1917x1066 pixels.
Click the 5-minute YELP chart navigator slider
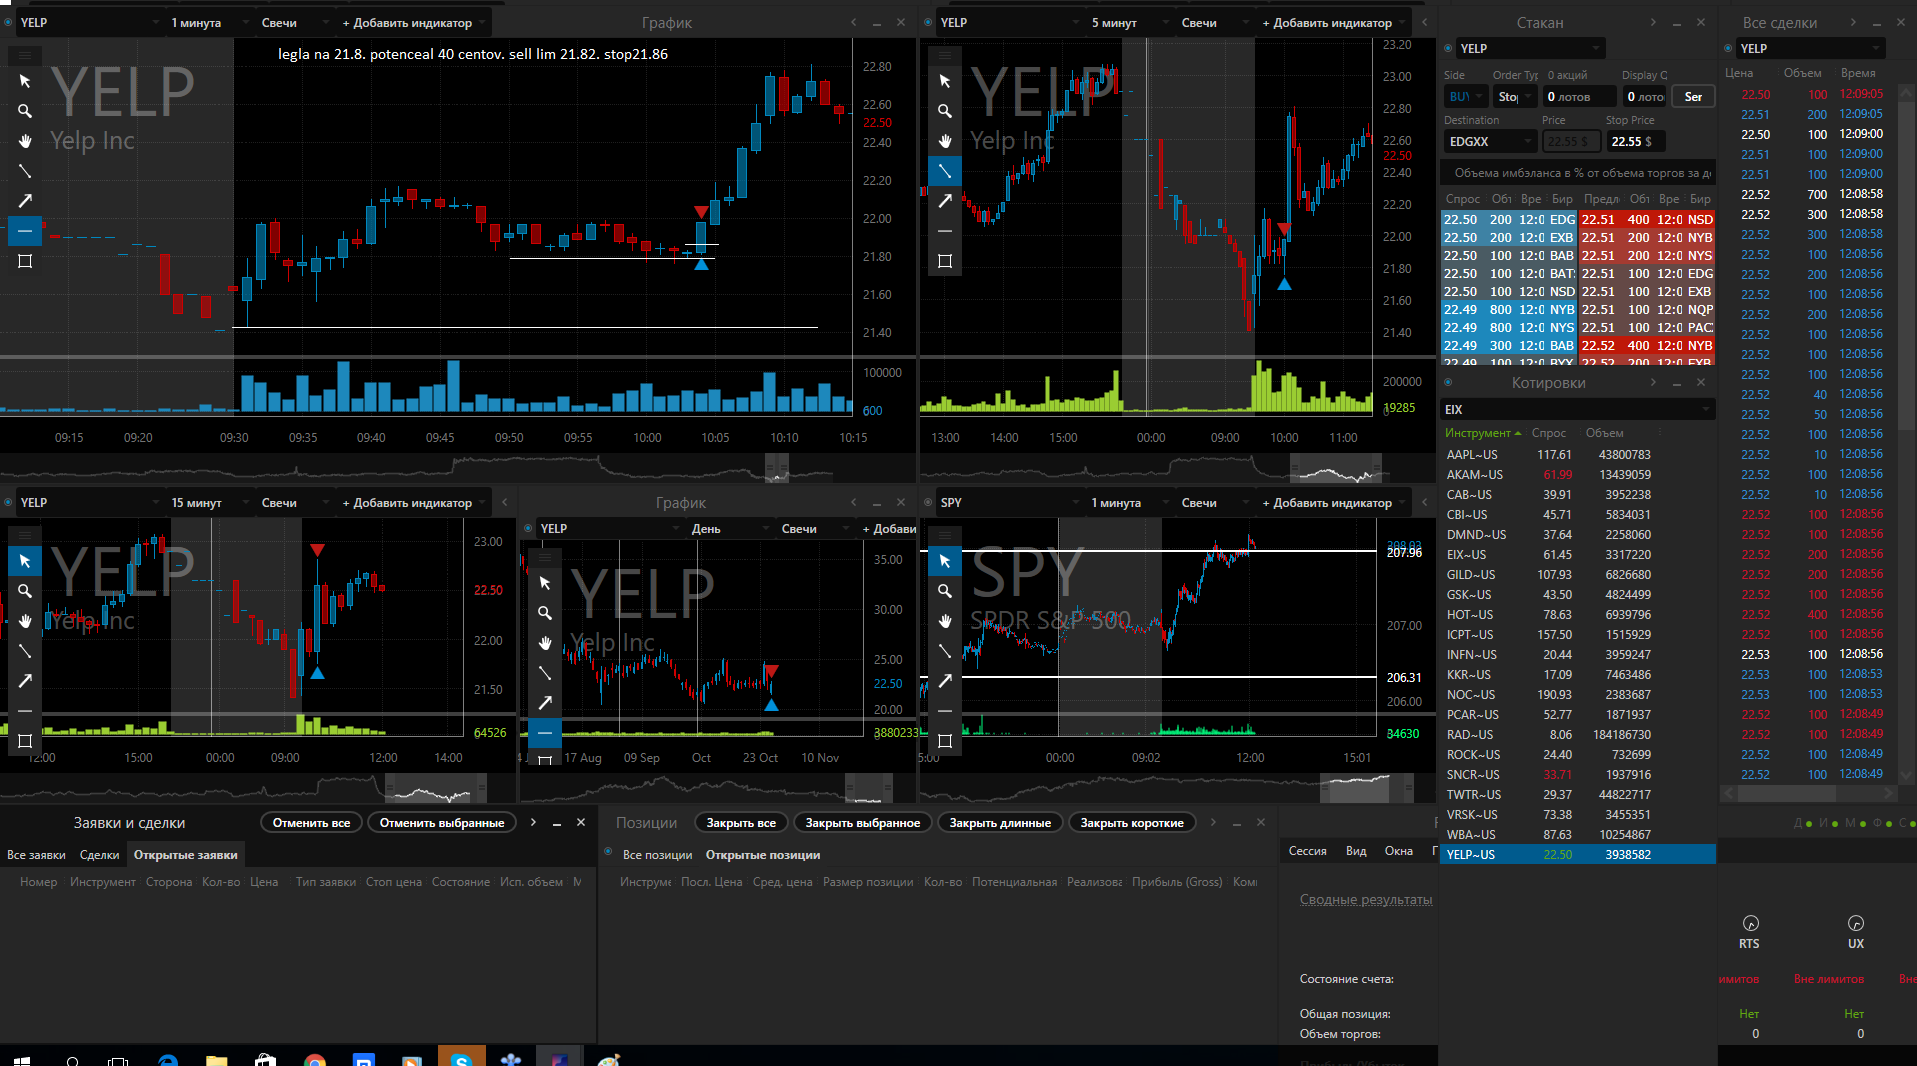[x=1335, y=468]
